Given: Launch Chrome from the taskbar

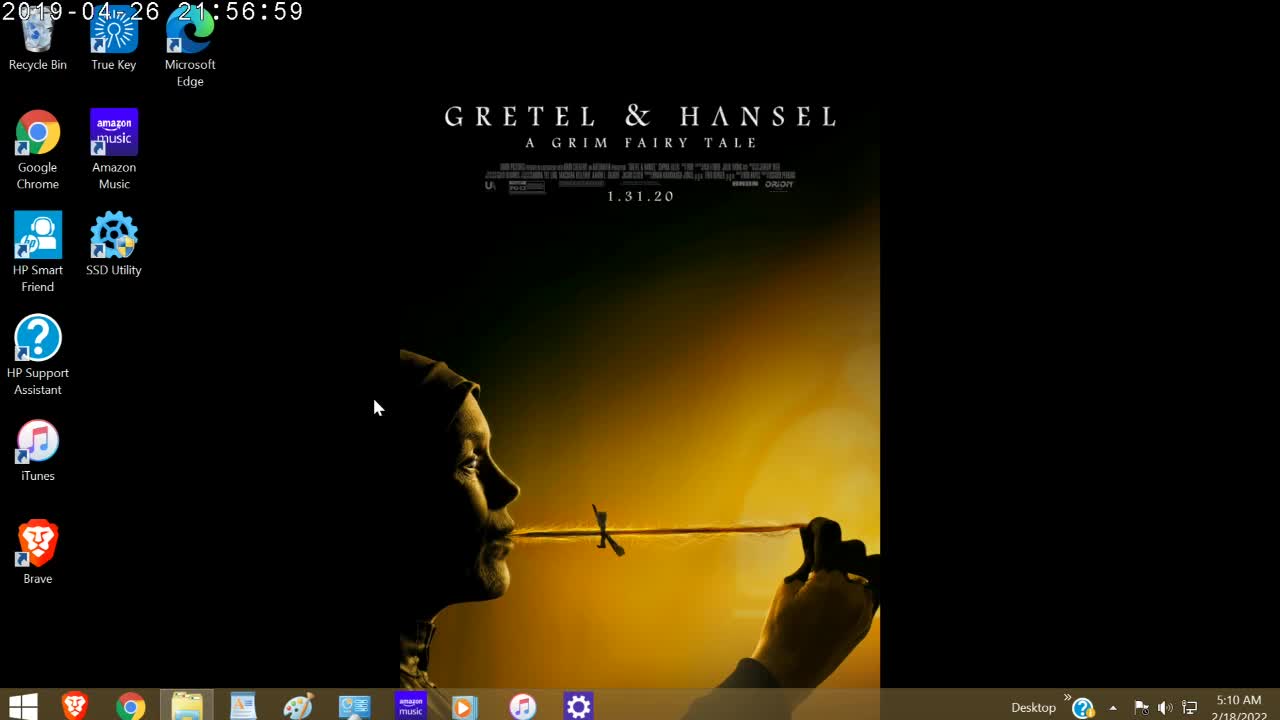Looking at the screenshot, I should click(130, 706).
